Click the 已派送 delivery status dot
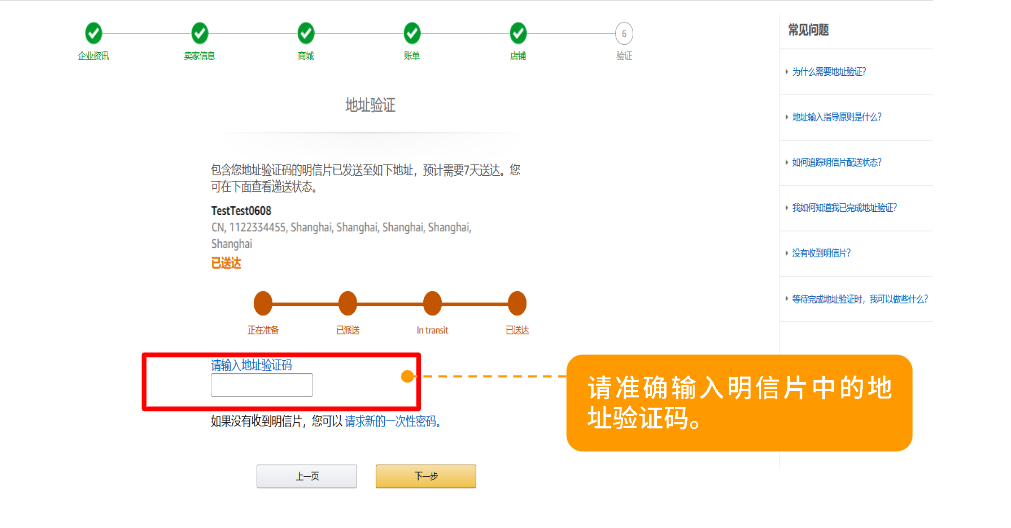The width and height of the screenshot is (1011, 528). [348, 303]
